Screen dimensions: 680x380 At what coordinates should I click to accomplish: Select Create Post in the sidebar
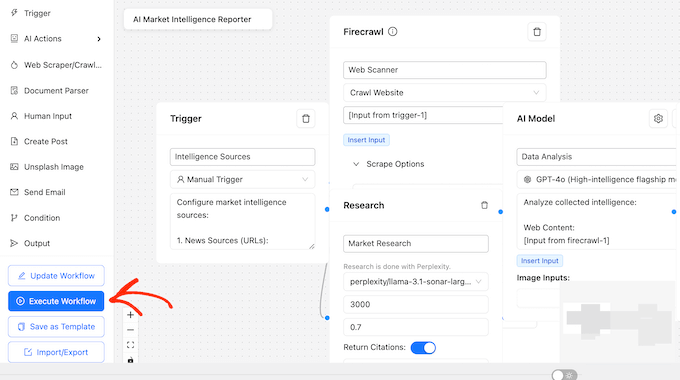coord(39,141)
